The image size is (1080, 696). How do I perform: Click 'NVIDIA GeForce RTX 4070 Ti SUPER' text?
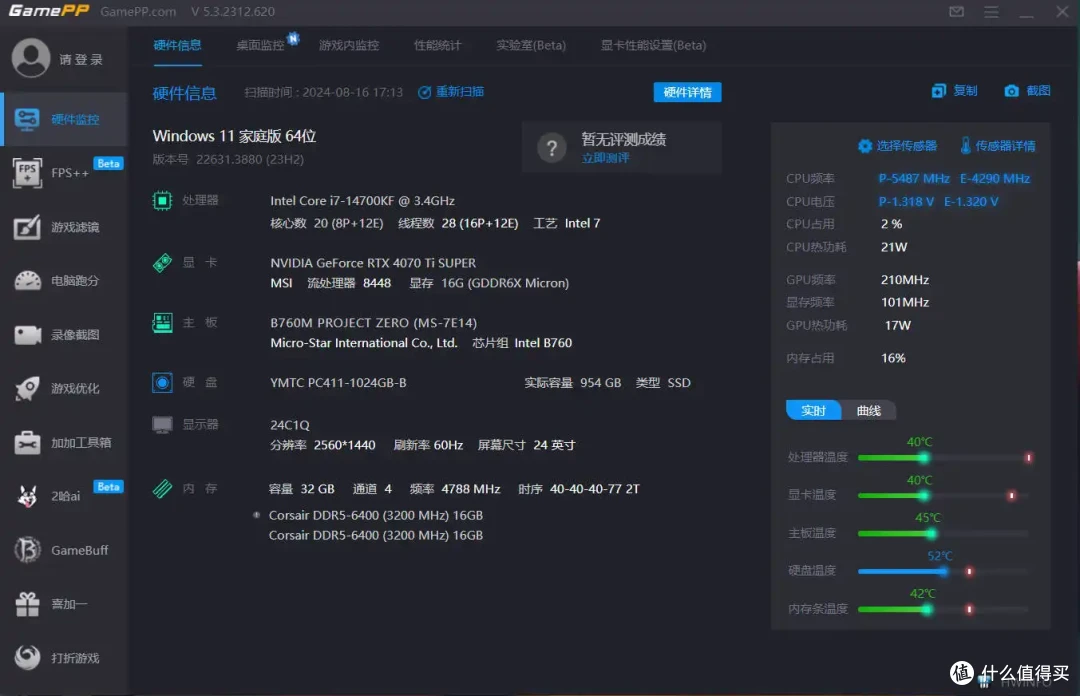373,263
